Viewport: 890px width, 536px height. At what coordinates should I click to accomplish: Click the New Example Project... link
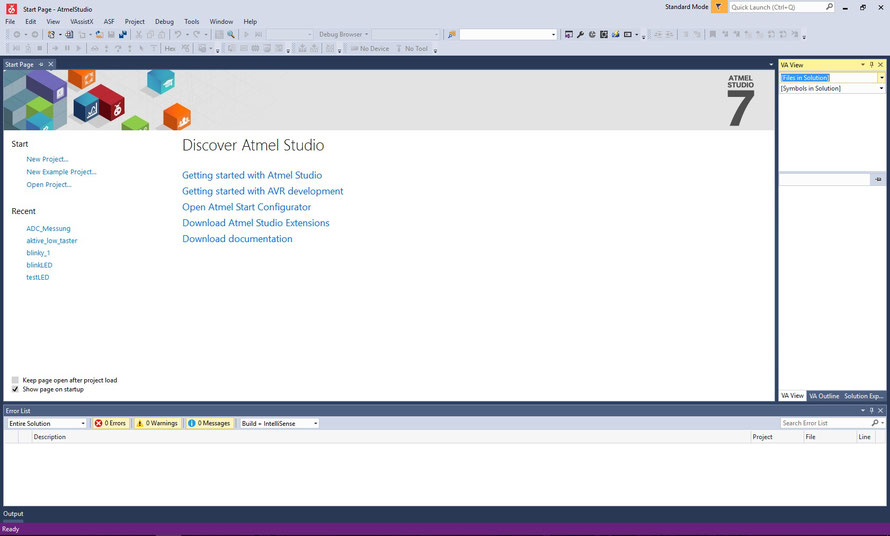tap(61, 171)
